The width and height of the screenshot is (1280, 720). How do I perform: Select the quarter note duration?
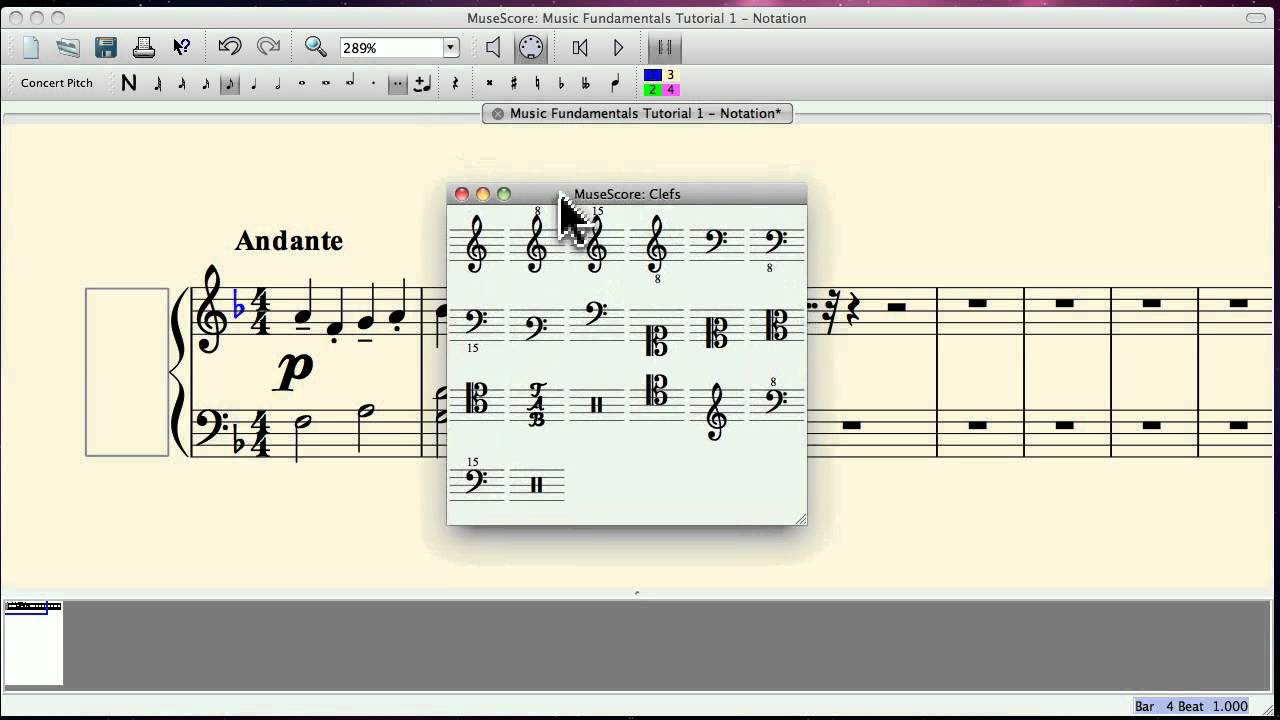pos(254,84)
